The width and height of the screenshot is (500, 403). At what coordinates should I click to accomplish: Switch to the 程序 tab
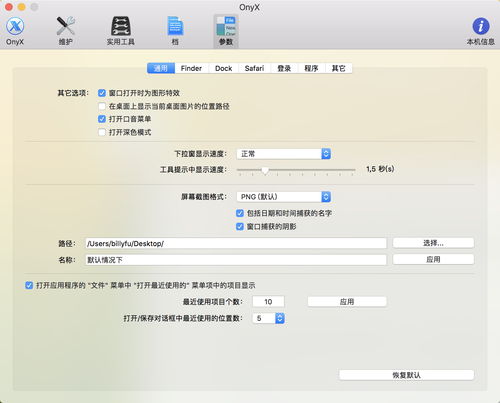(311, 68)
